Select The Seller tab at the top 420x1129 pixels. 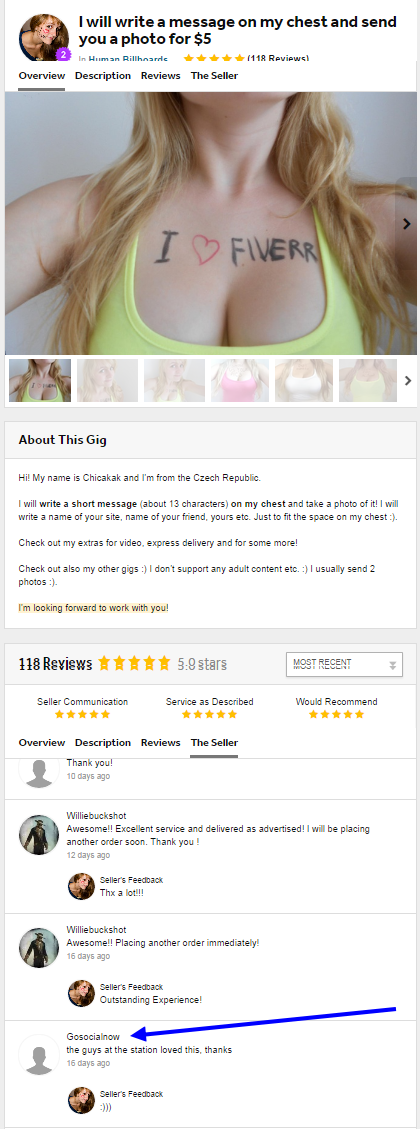coord(214,76)
